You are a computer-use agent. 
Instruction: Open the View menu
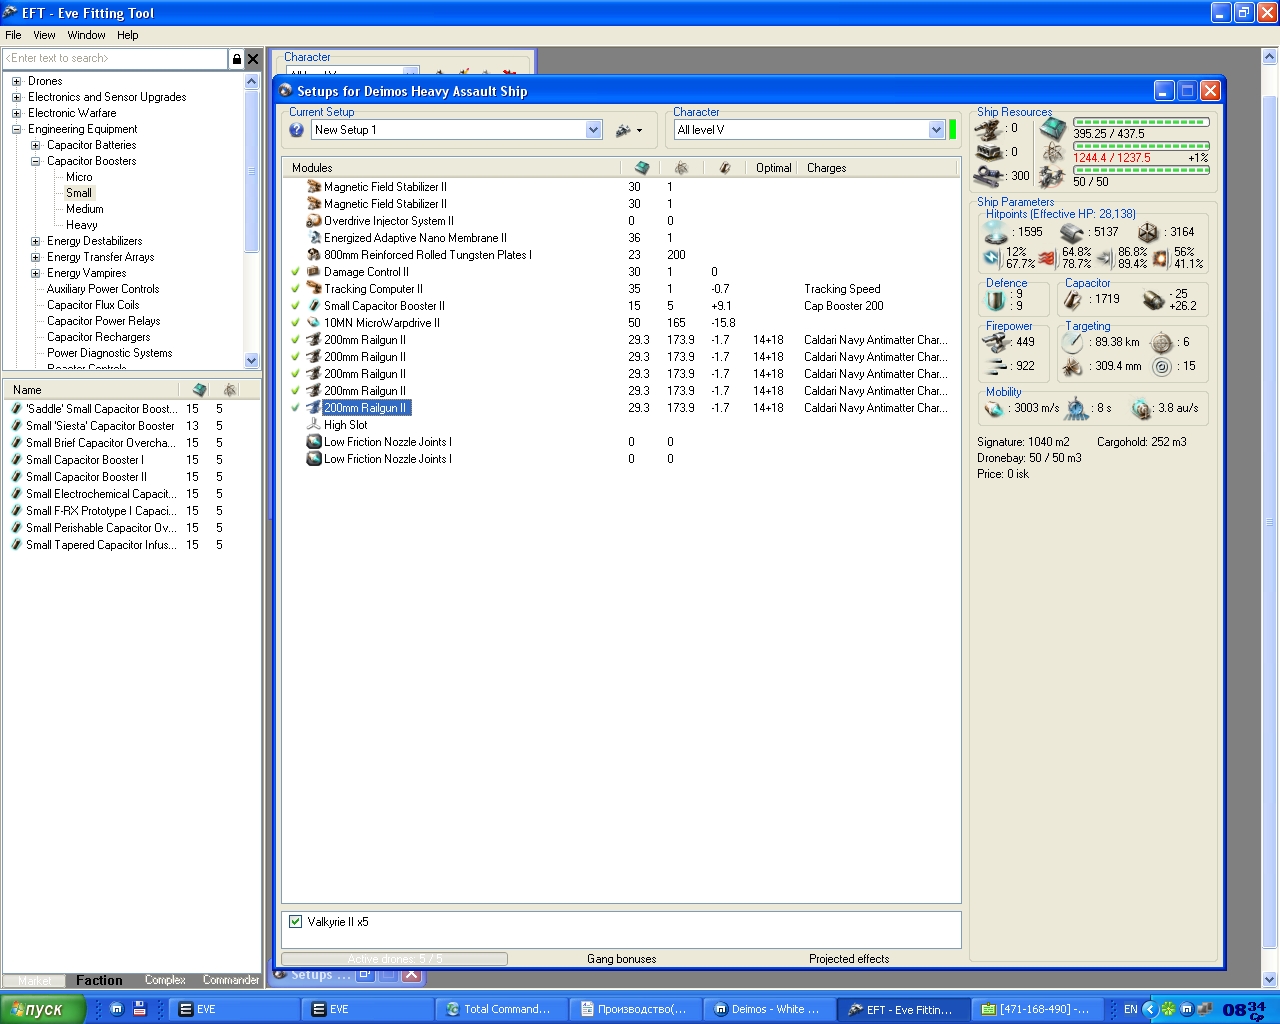(x=44, y=35)
